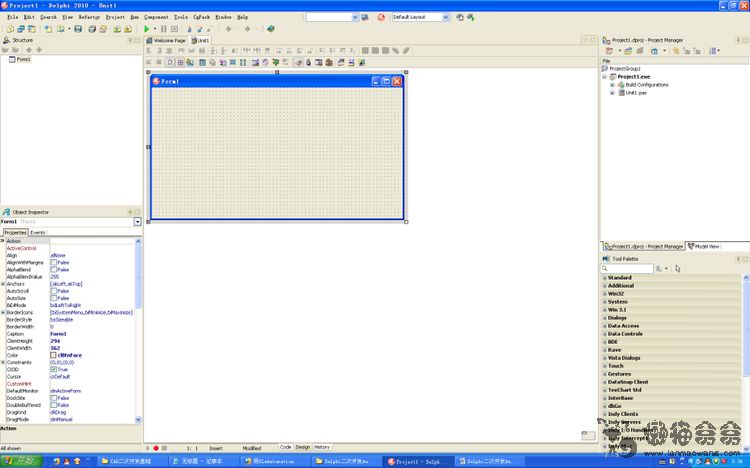Image resolution: width=750 pixels, height=468 pixels.
Task: Click the blue 'n' icon in Project Manager toolbar
Action: pos(654,51)
